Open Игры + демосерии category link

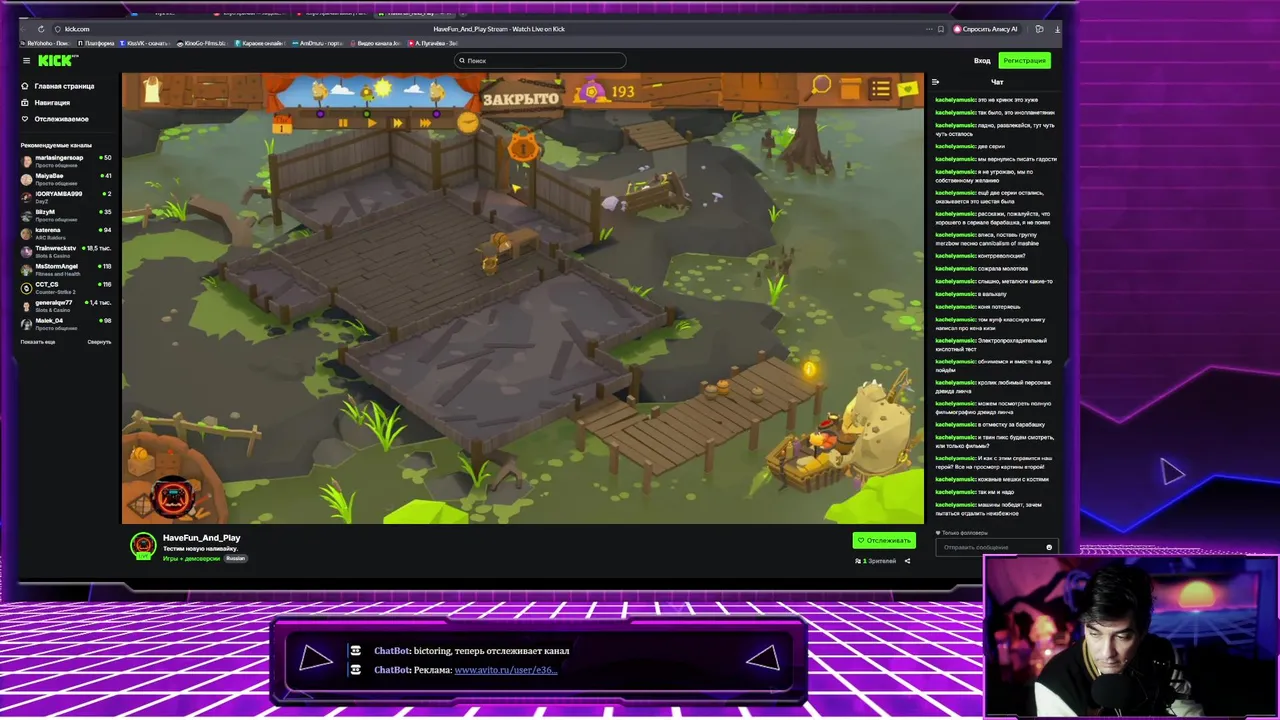[191, 558]
